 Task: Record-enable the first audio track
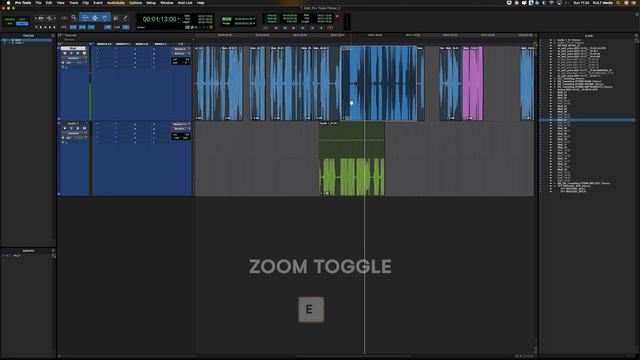pyautogui.click(x=65, y=53)
